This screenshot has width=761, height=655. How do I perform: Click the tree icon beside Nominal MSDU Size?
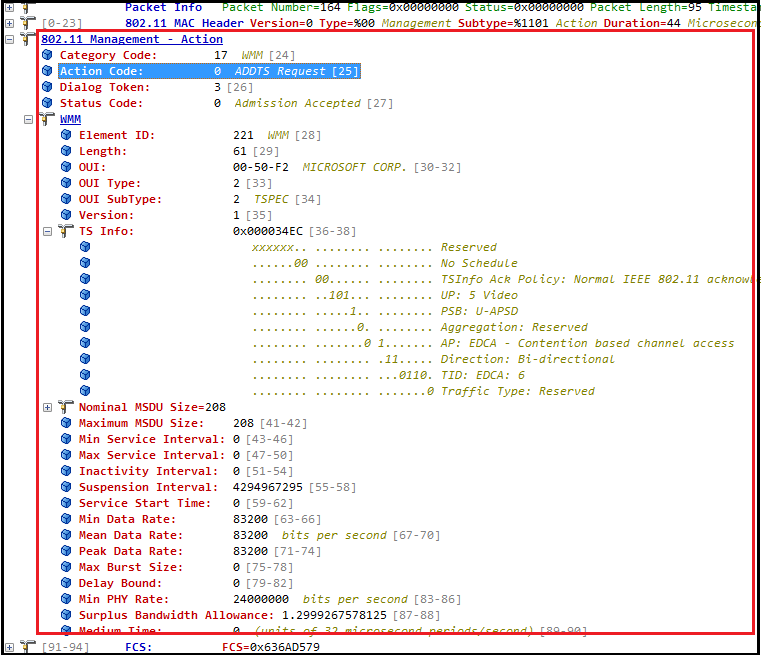tap(66, 407)
